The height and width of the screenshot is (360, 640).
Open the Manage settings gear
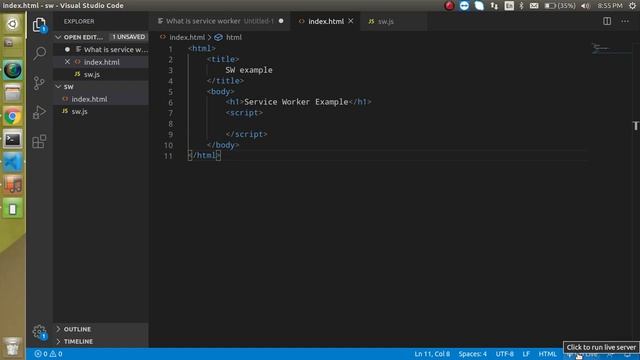point(39,332)
